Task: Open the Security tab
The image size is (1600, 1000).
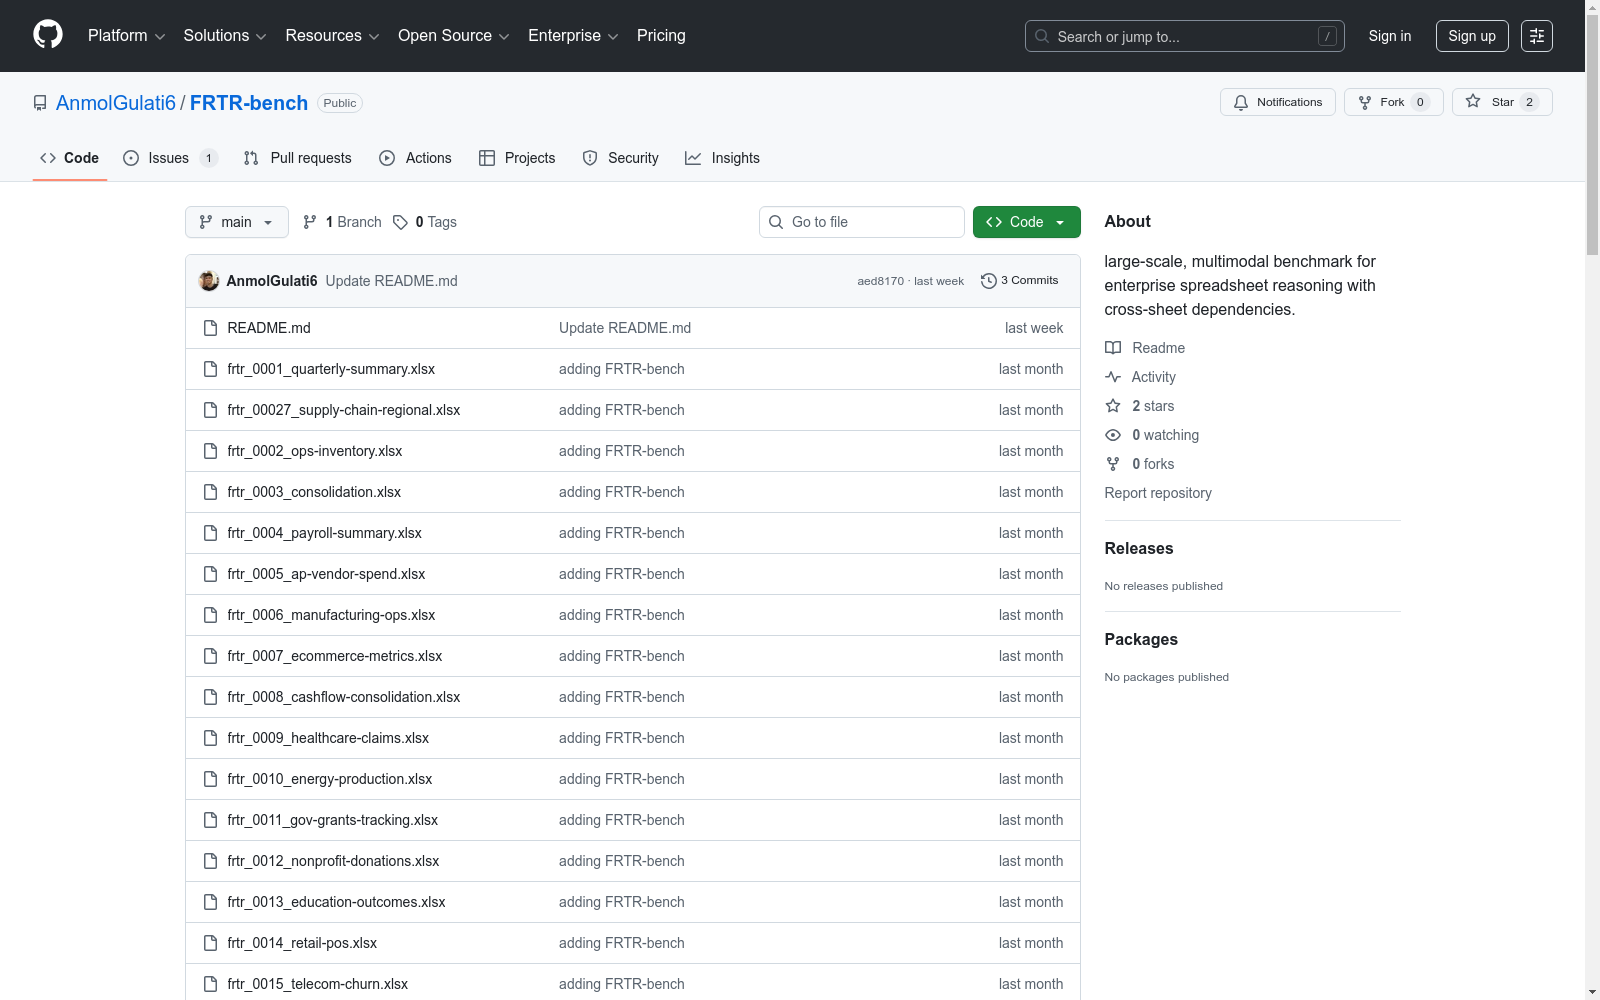Action: tap(621, 158)
